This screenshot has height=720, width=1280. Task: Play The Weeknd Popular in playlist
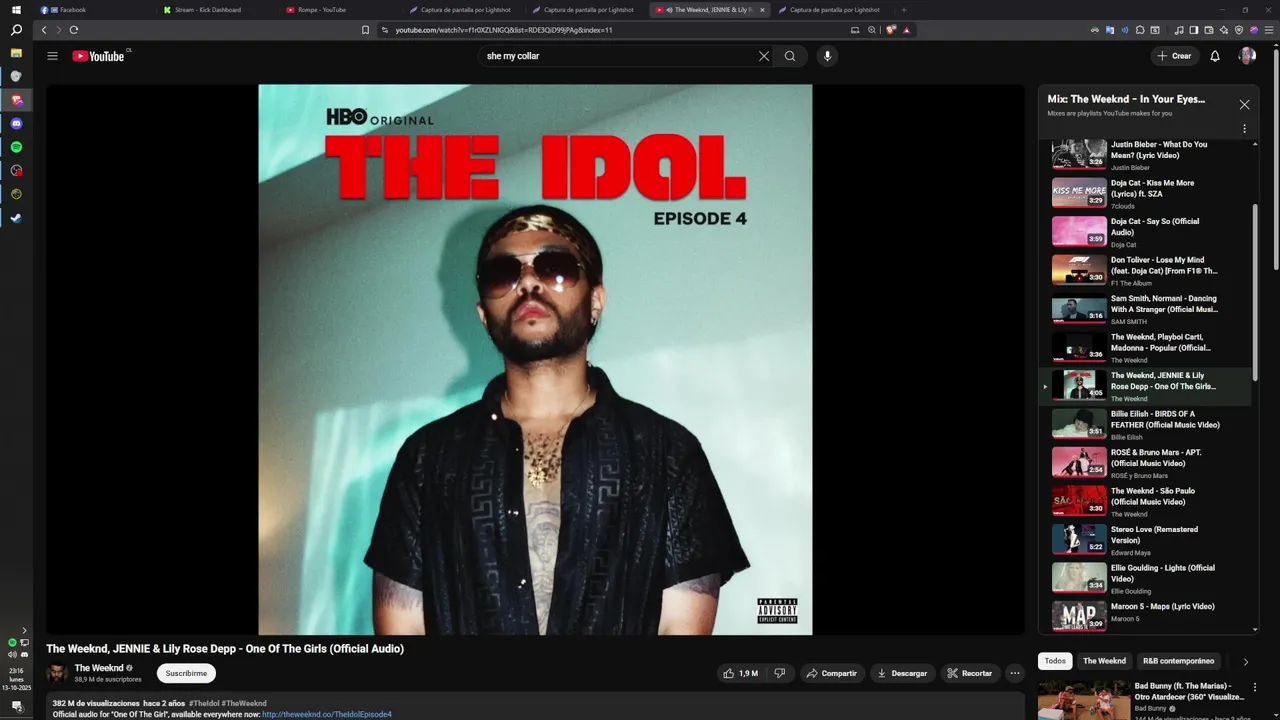(1145, 347)
